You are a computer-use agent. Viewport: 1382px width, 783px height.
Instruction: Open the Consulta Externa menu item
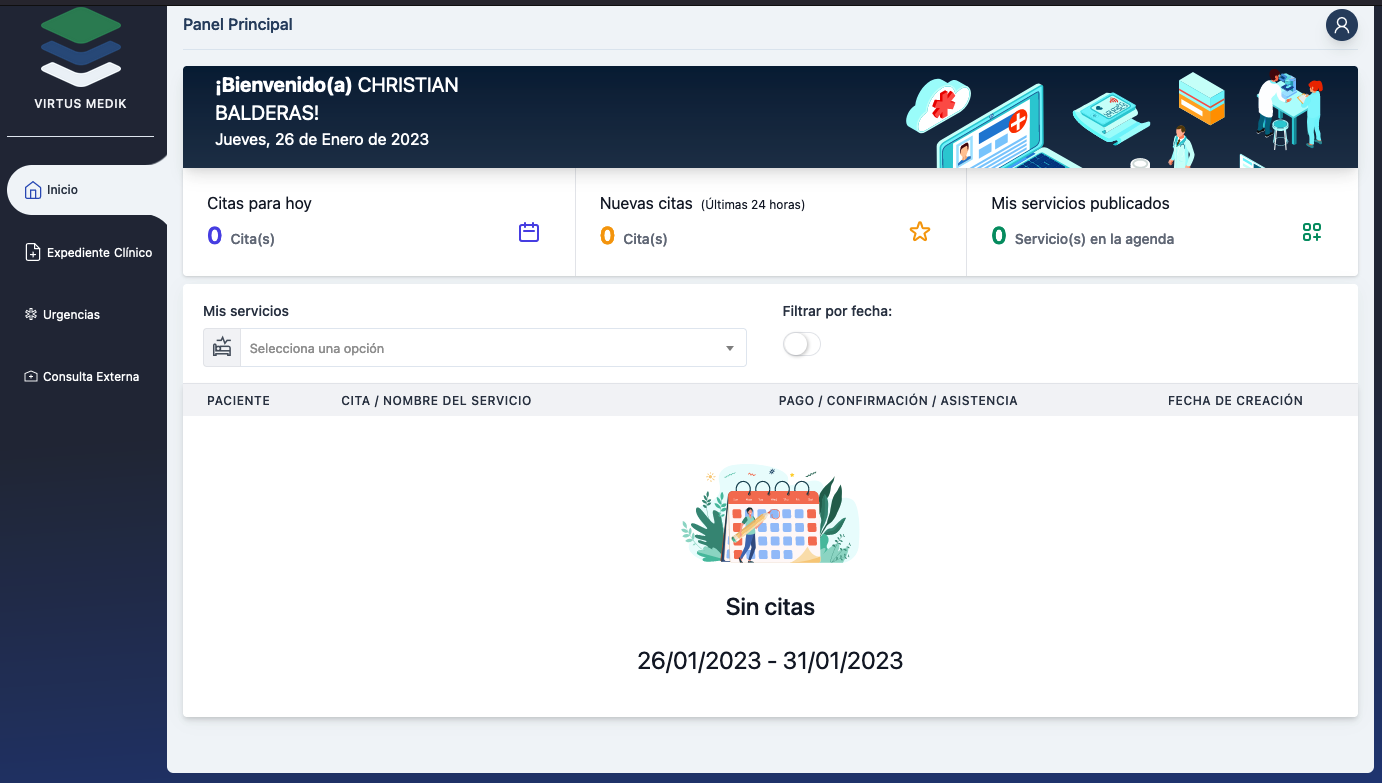91,377
